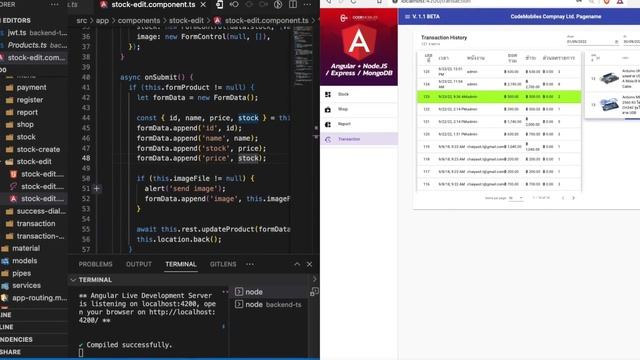Viewport: 640px width, 360px height.
Task: Open Transaction in the app sidebar
Action: [x=359, y=139]
